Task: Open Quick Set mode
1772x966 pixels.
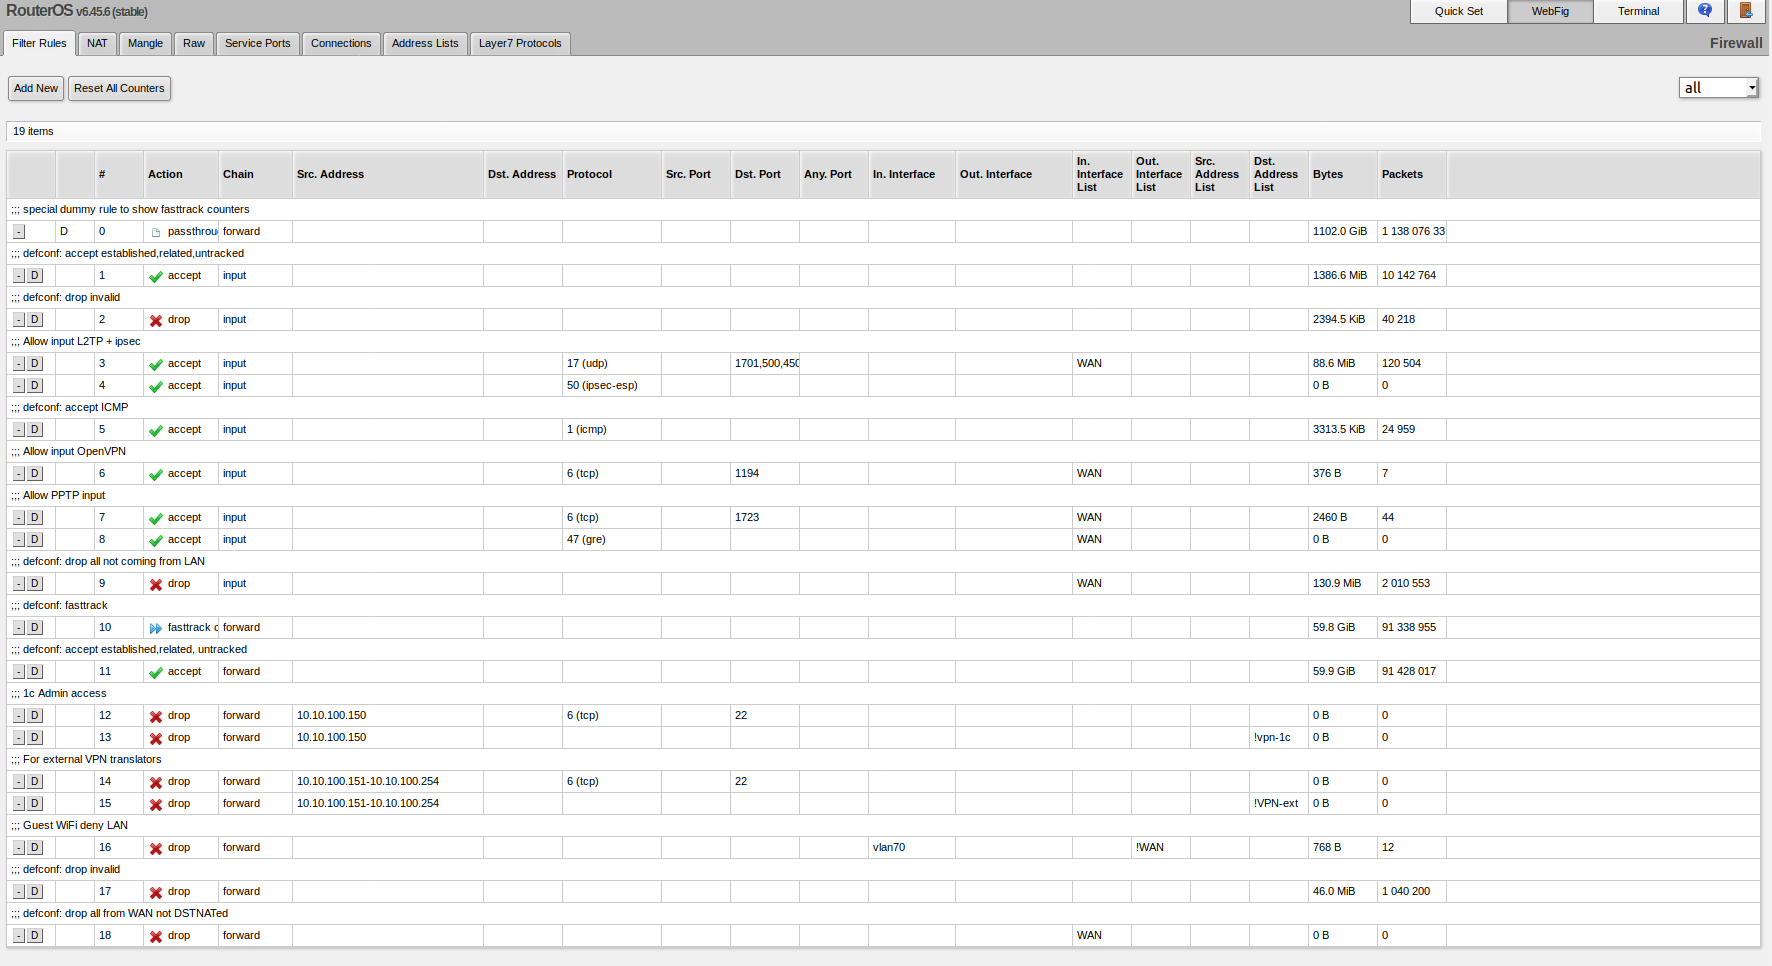Action: (x=1459, y=11)
